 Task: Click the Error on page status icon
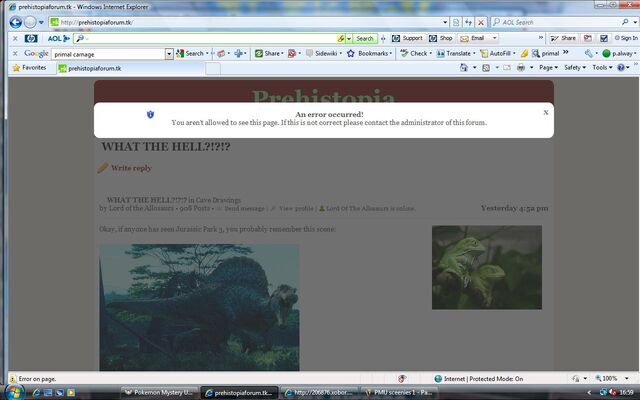(12, 379)
